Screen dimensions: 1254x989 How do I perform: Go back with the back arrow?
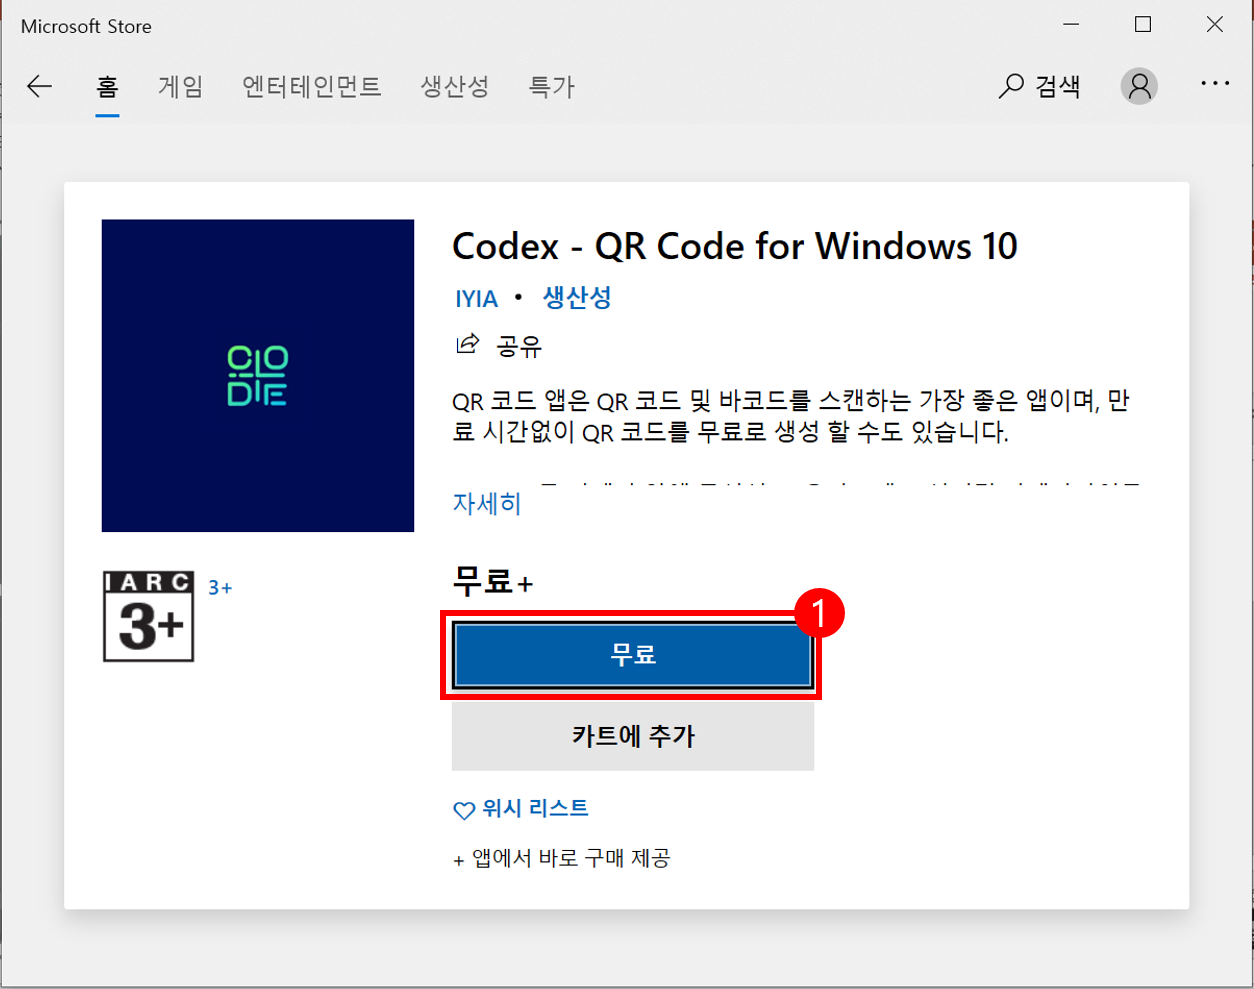40,87
